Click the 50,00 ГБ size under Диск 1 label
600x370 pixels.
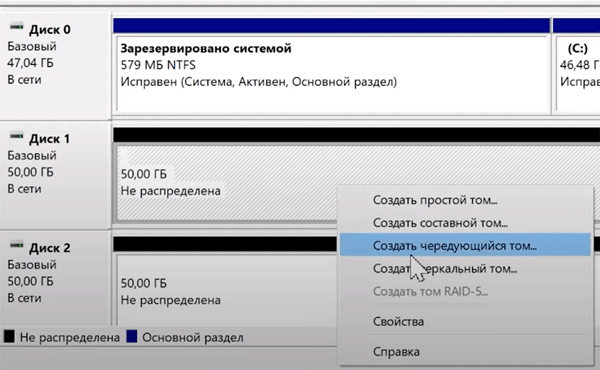point(30,172)
